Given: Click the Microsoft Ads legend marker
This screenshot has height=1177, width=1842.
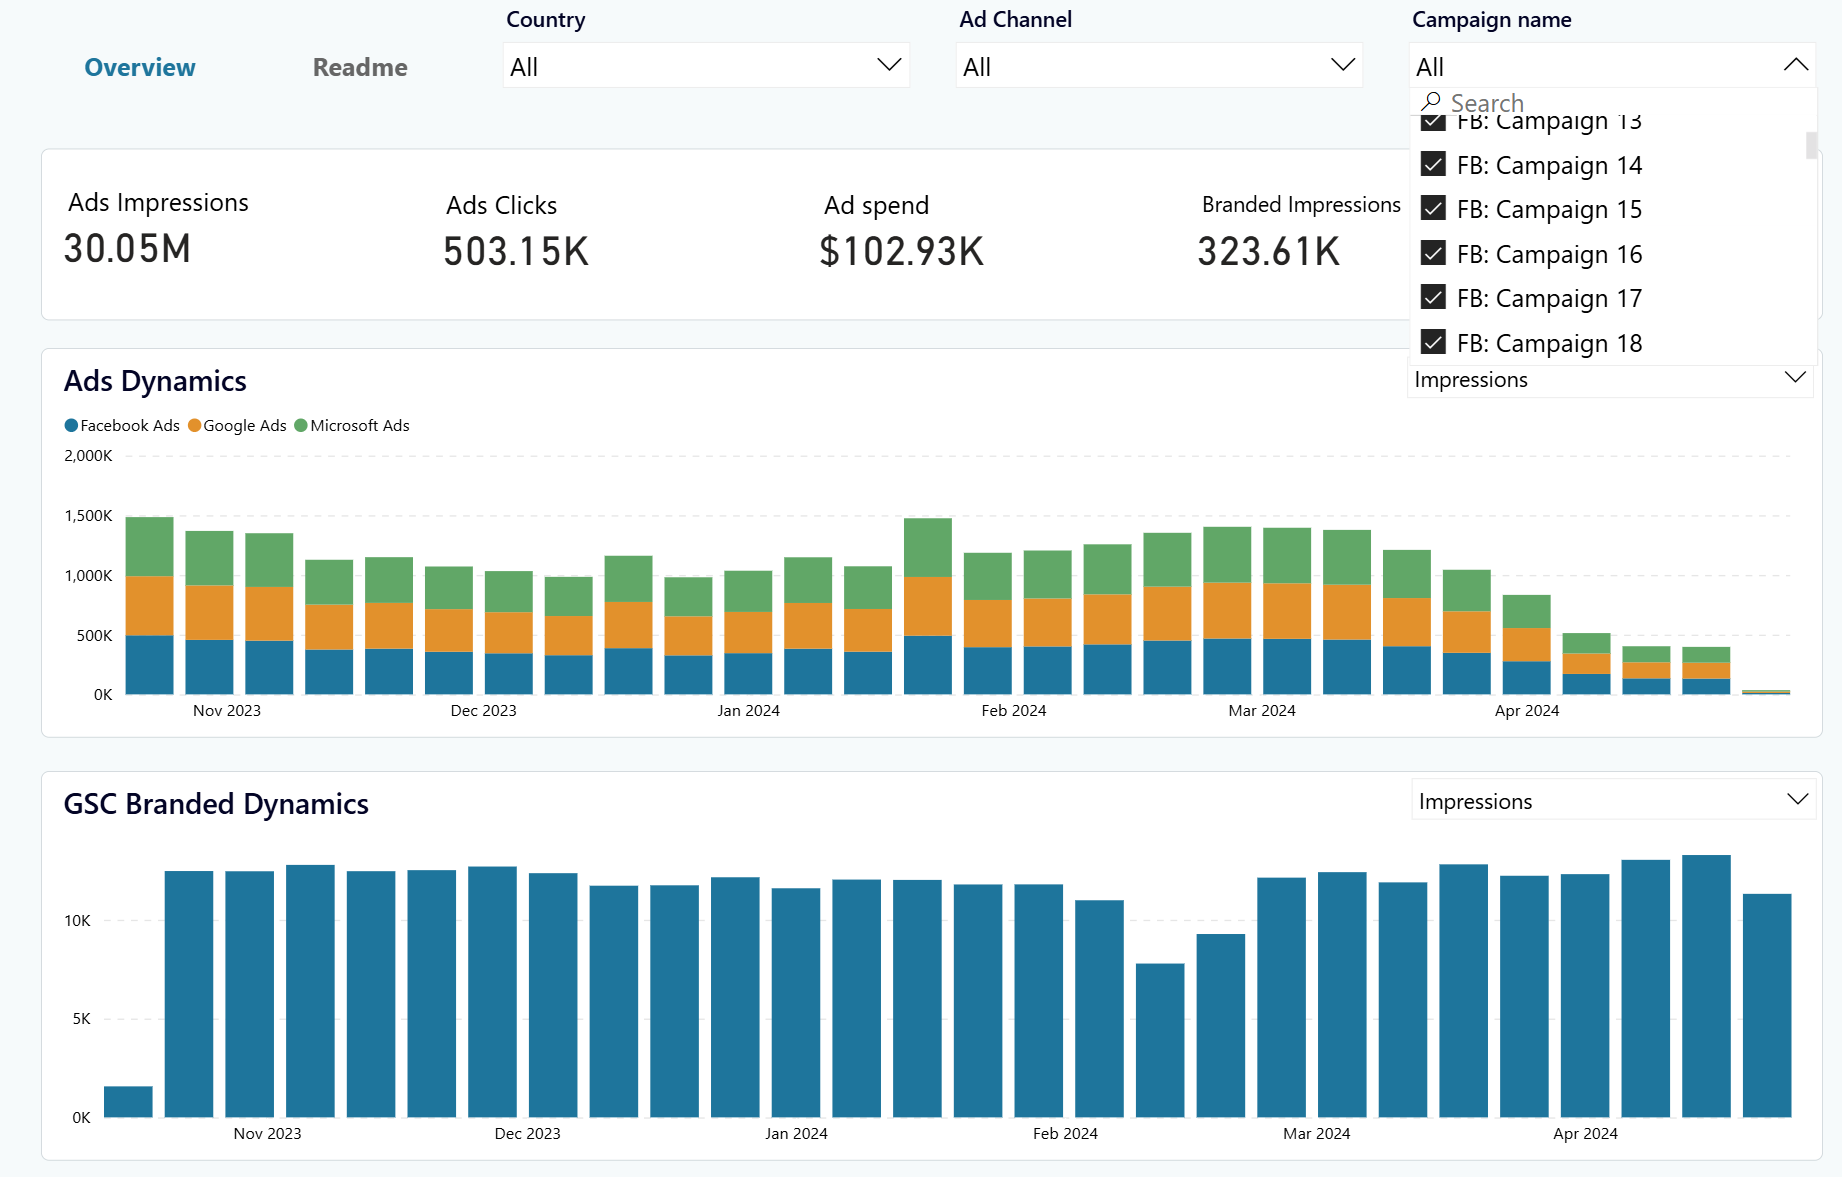Looking at the screenshot, I should 301,425.
